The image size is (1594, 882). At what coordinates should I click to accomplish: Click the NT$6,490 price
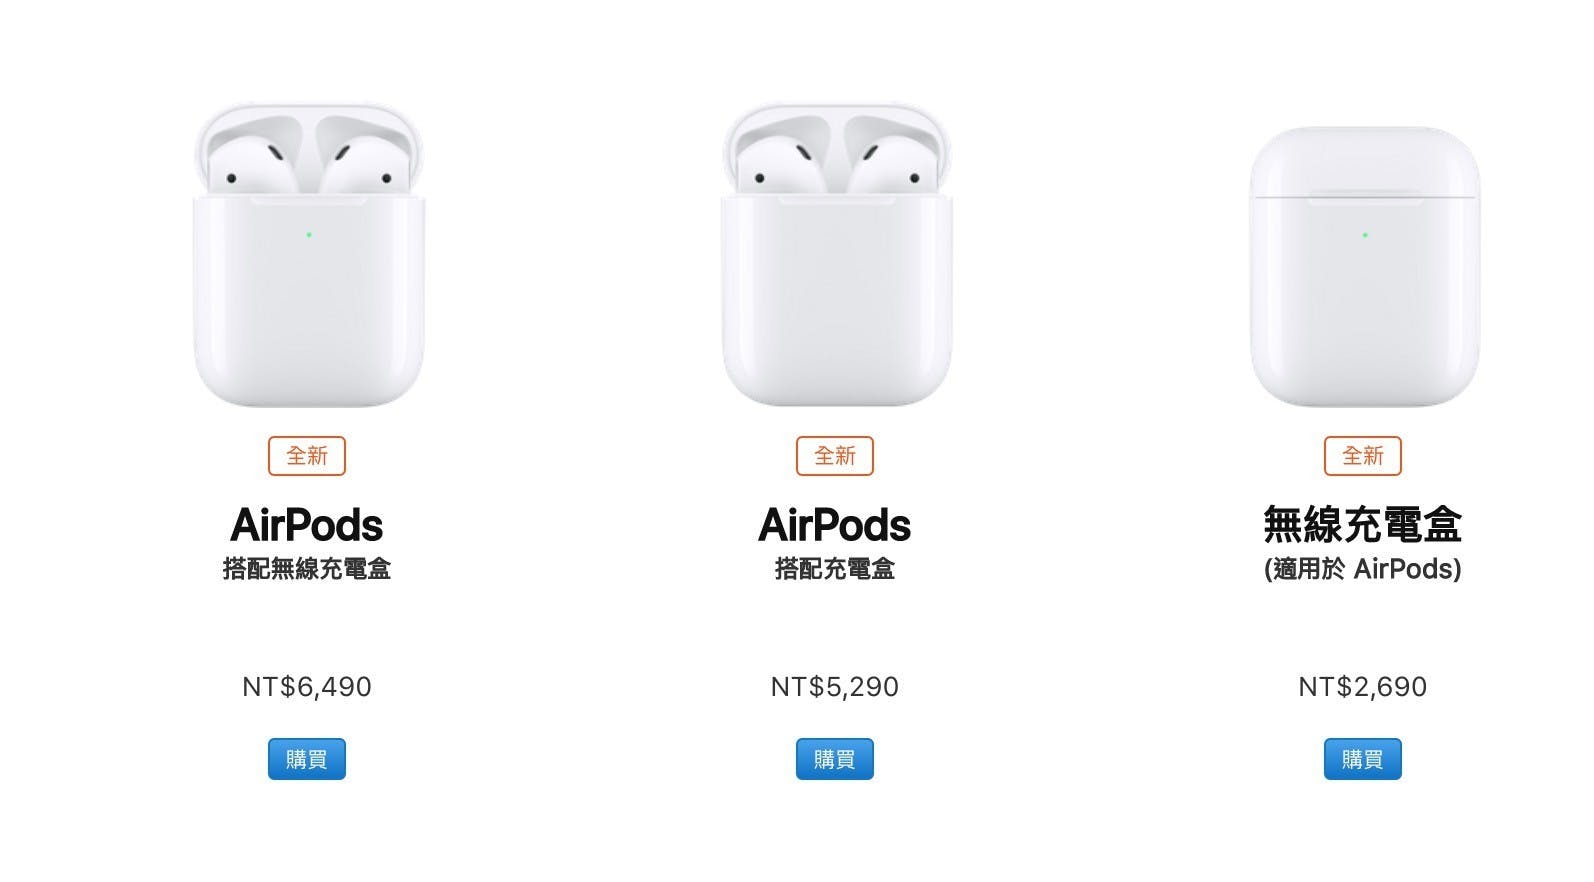point(307,687)
